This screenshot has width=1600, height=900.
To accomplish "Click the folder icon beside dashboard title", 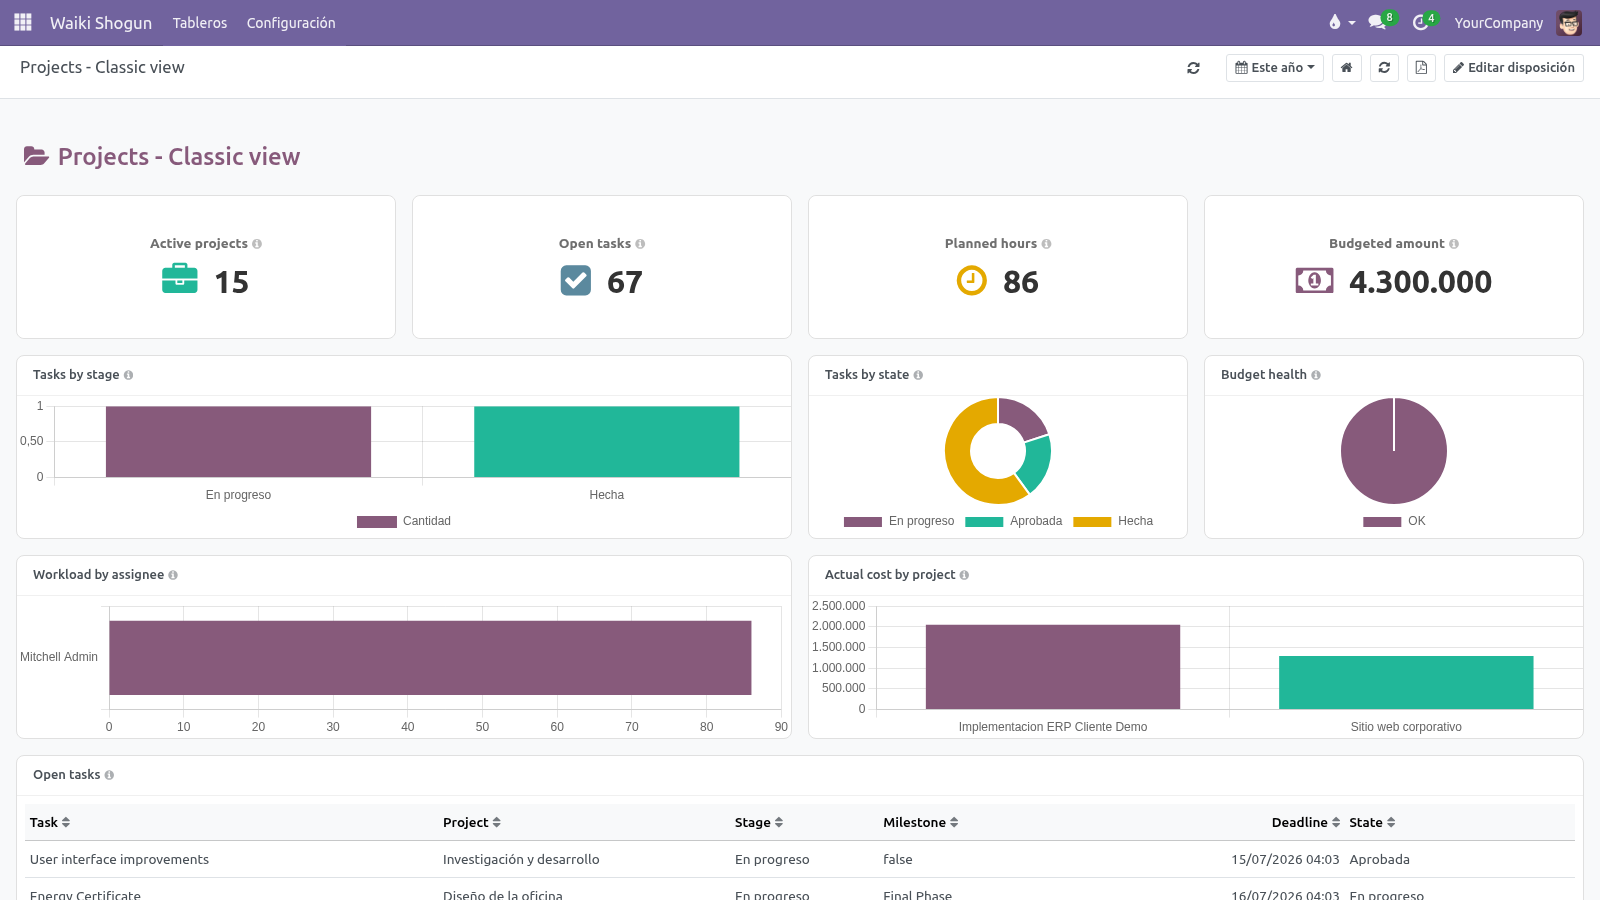I will pyautogui.click(x=36, y=156).
